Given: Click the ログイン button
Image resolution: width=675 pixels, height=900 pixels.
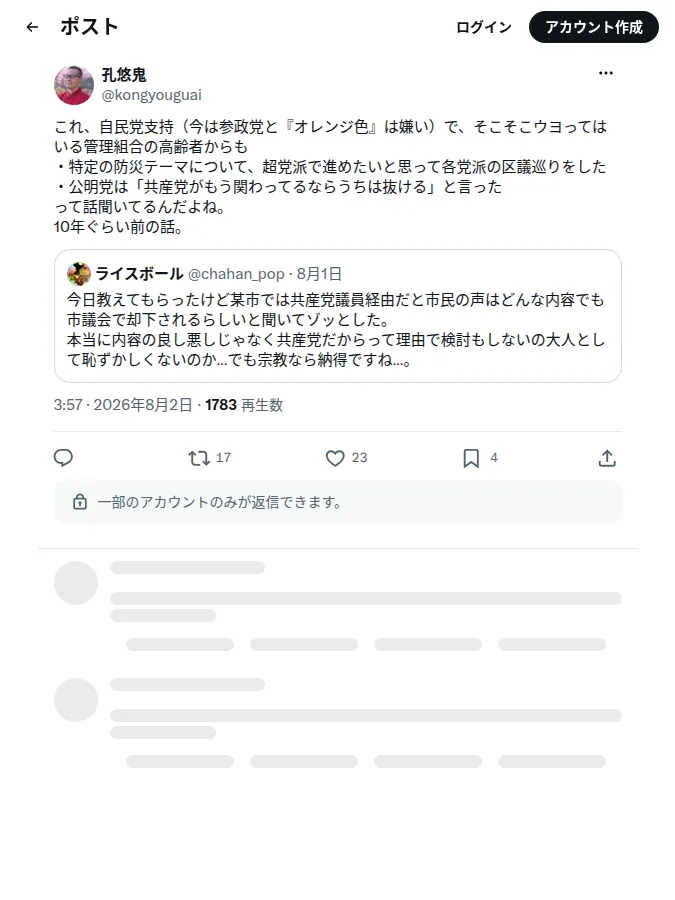Looking at the screenshot, I should pyautogui.click(x=483, y=27).
